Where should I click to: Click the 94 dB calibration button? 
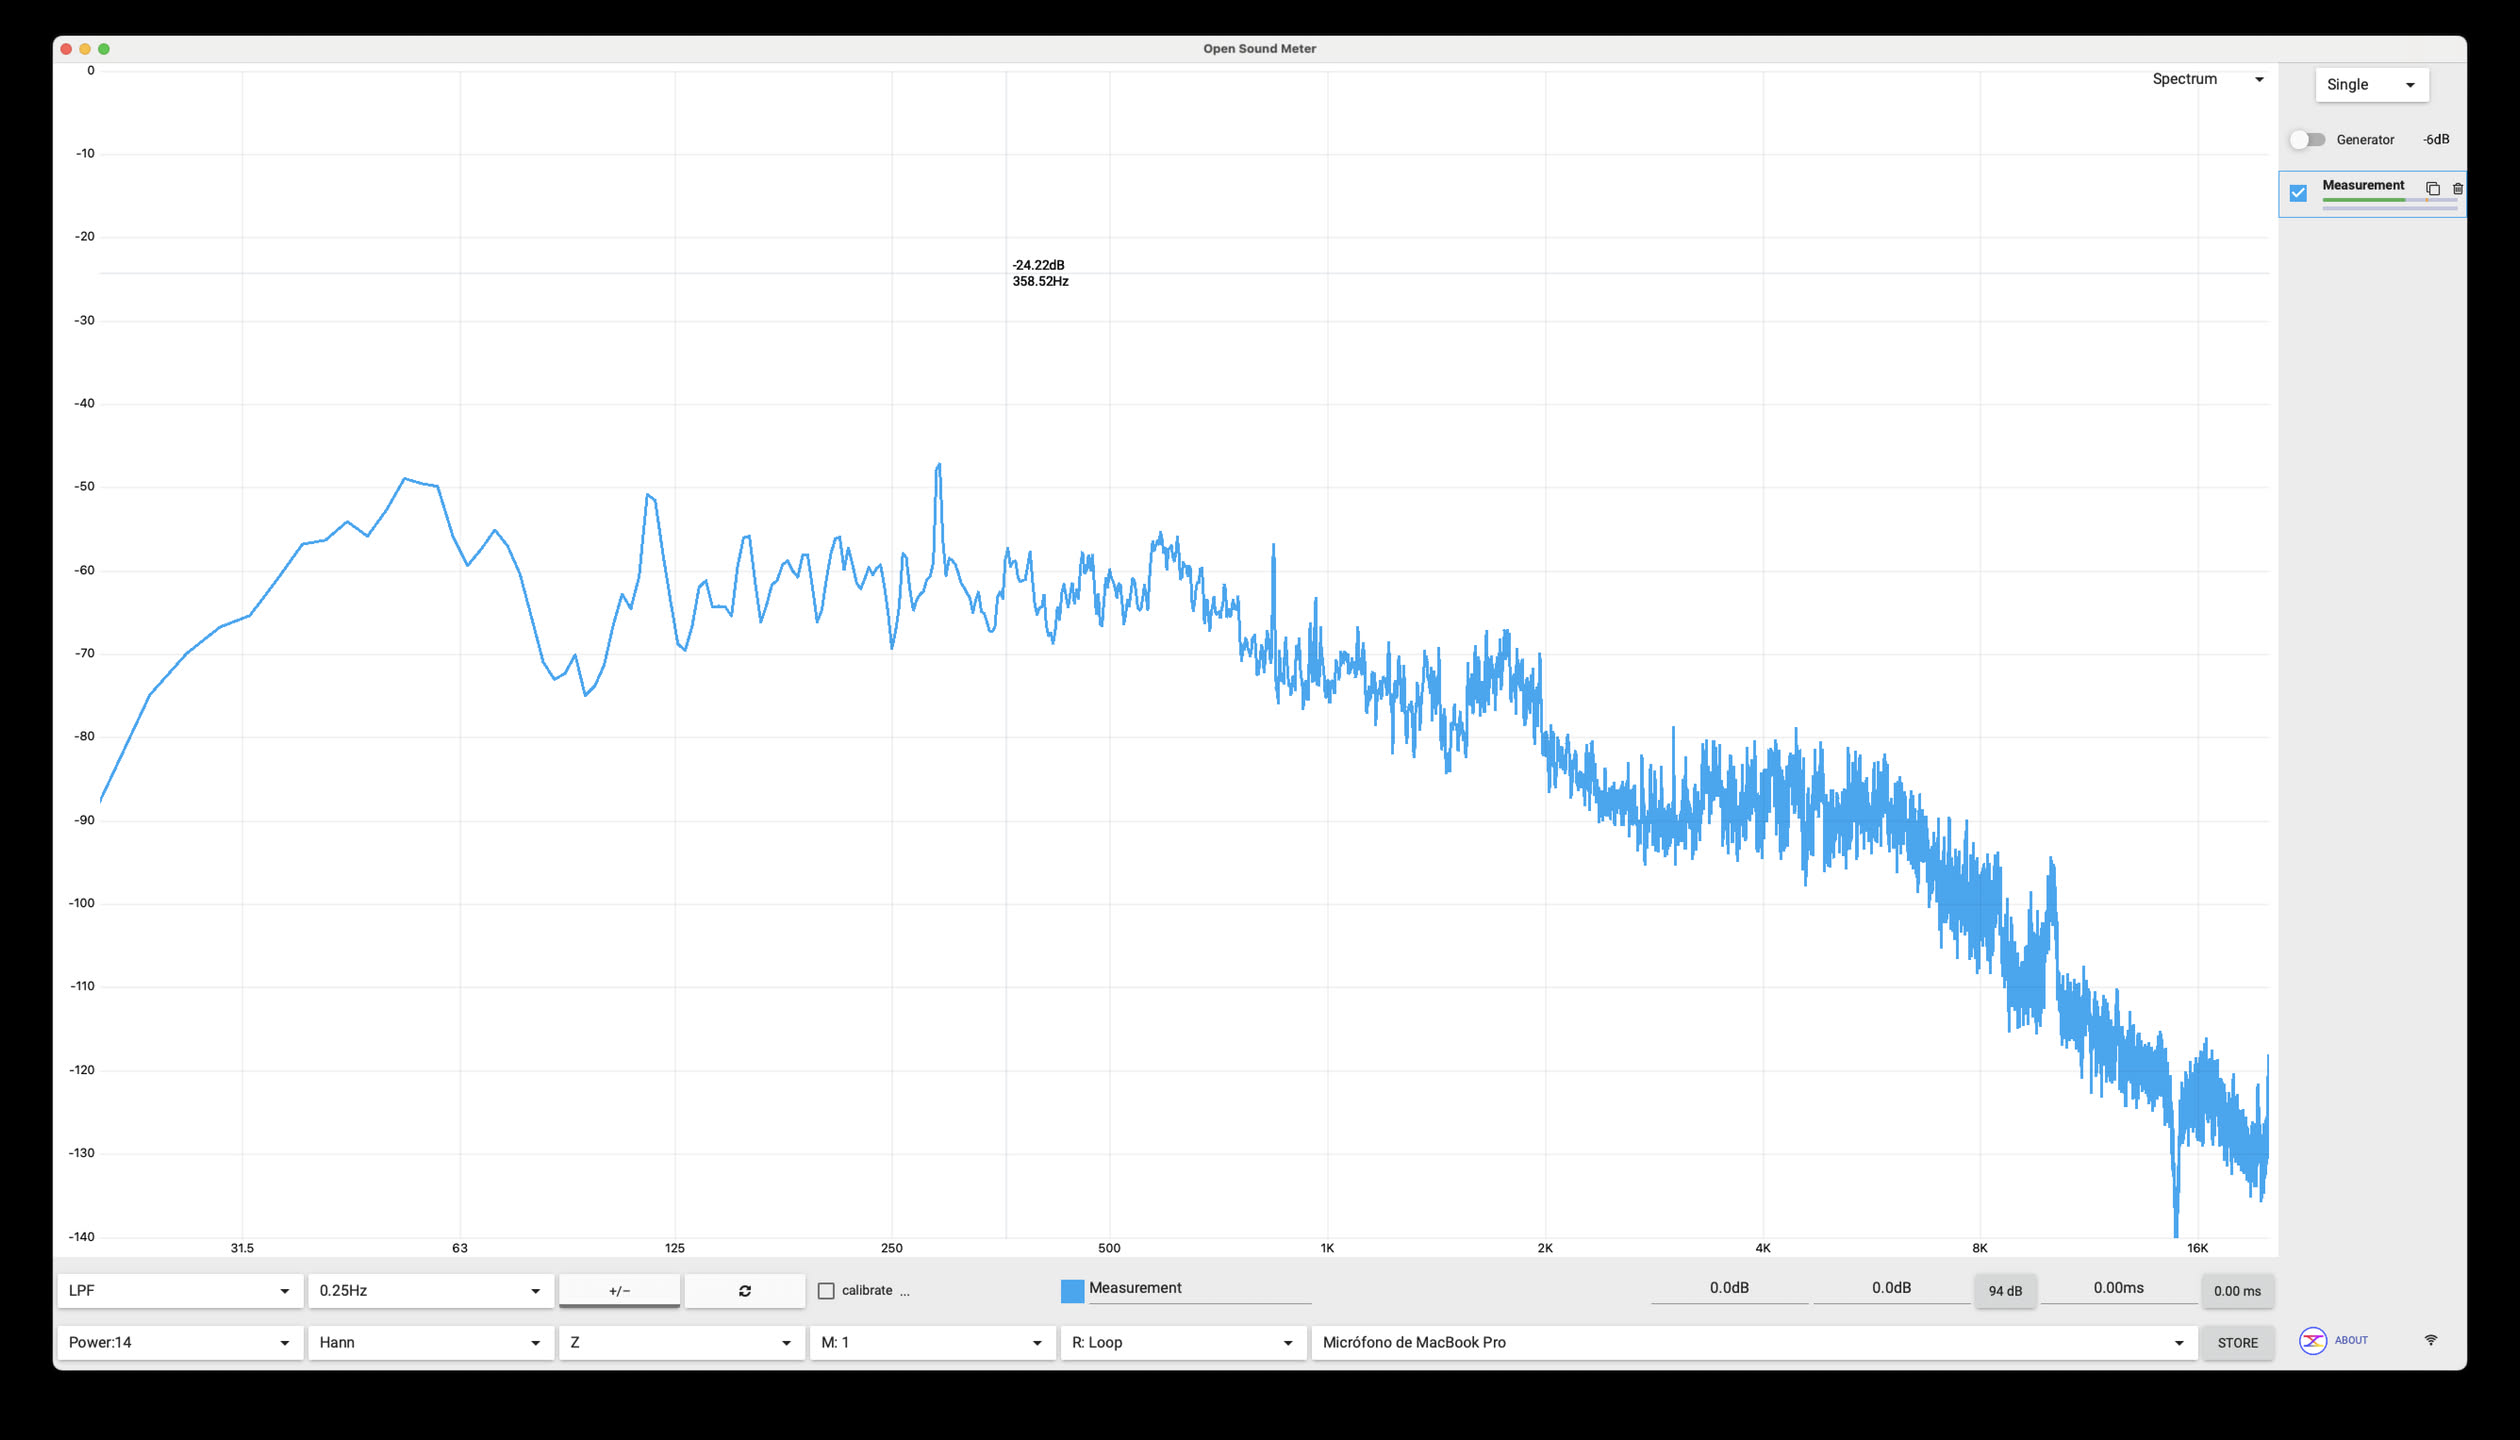click(2005, 1290)
